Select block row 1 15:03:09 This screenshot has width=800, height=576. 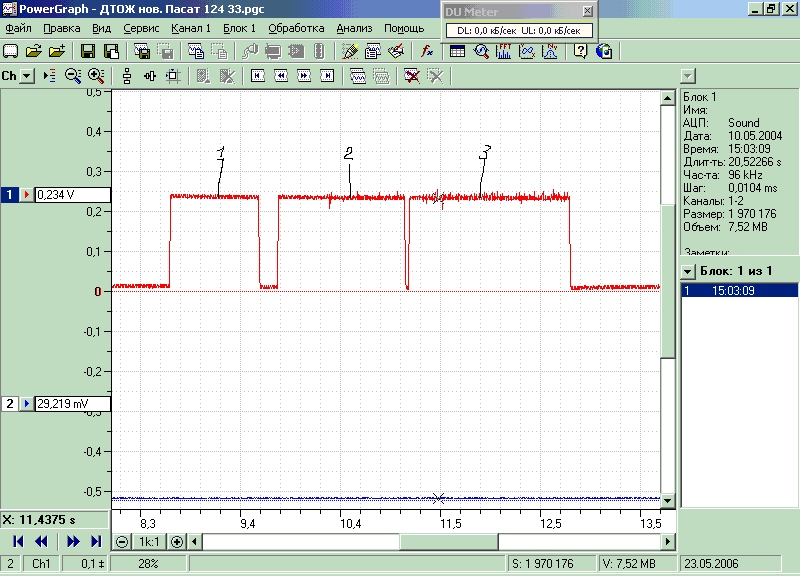click(739, 291)
